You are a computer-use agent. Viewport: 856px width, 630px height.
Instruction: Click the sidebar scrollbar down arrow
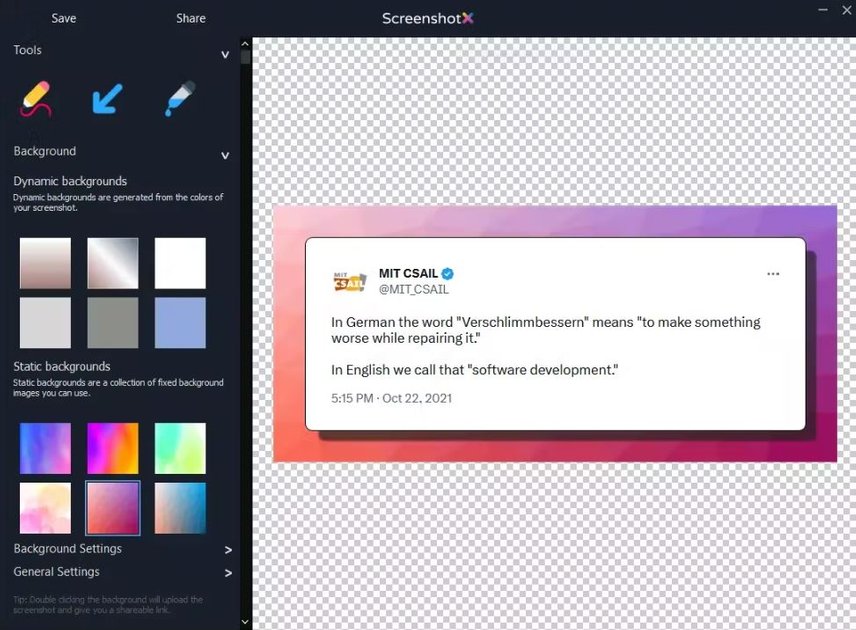[244, 621]
